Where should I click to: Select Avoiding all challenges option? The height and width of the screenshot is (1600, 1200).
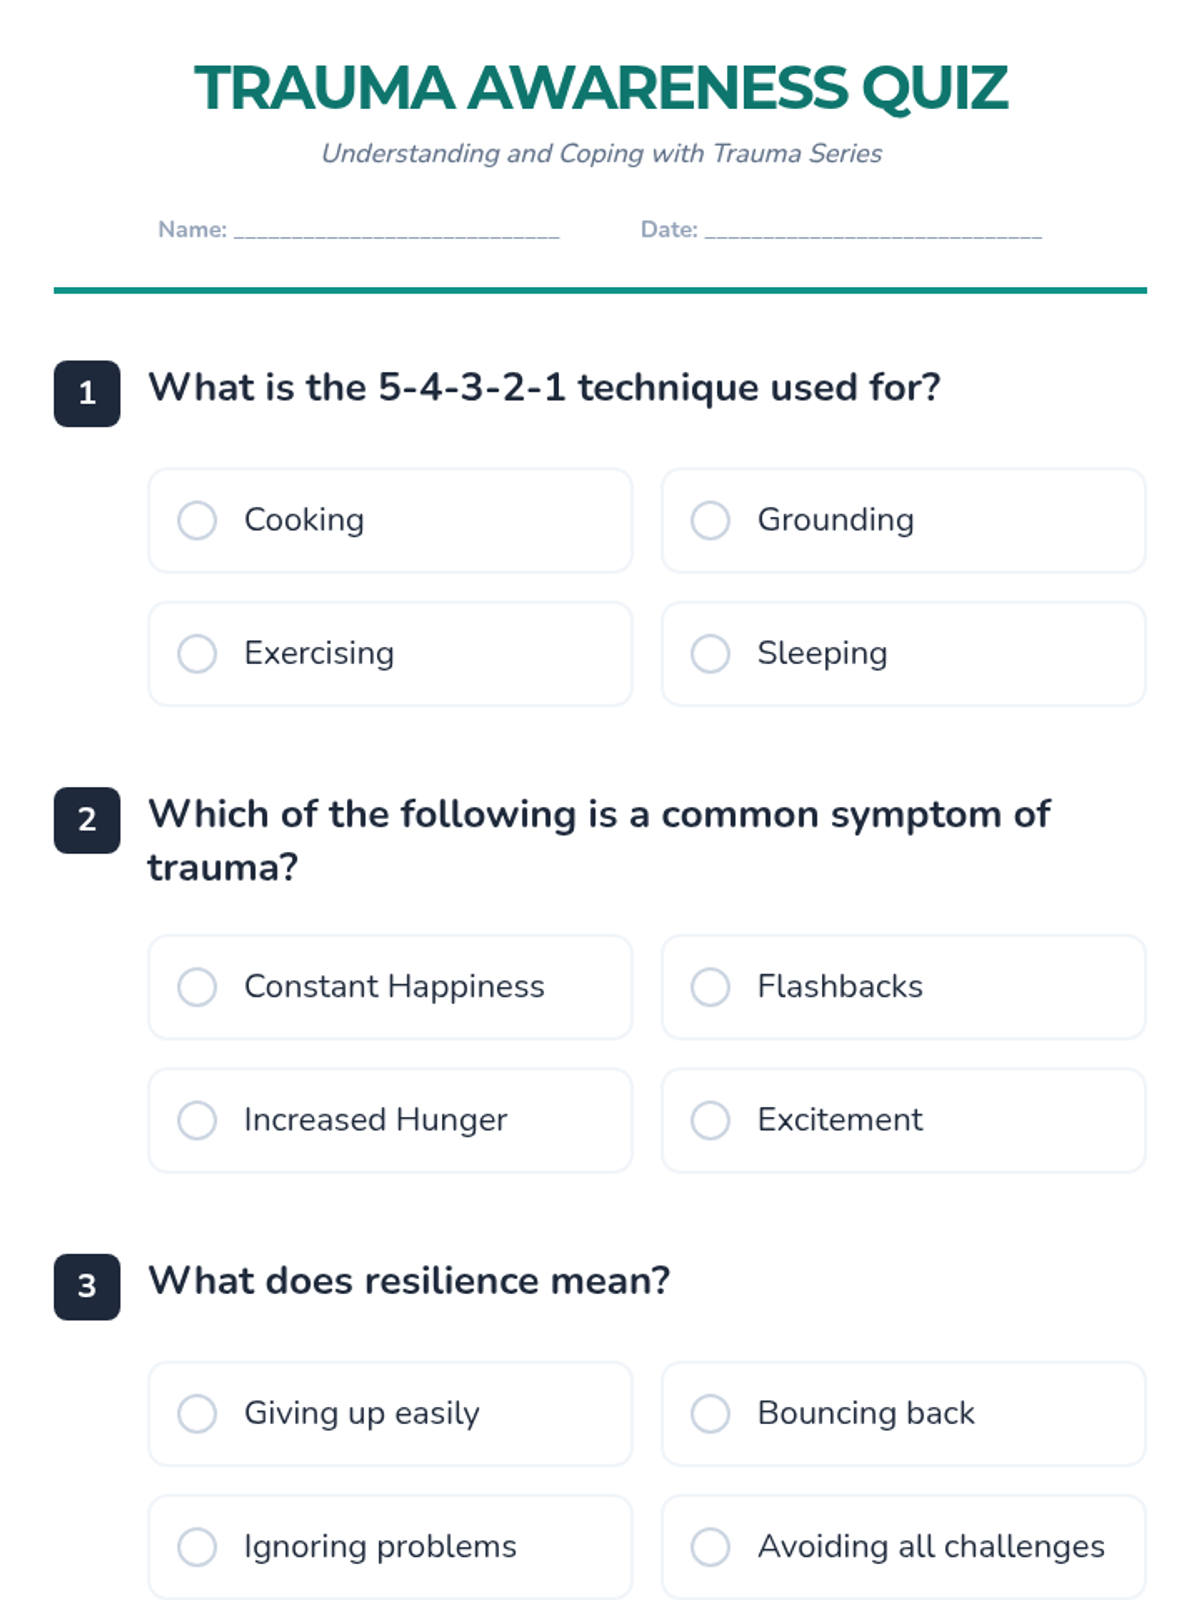[x=710, y=1547]
